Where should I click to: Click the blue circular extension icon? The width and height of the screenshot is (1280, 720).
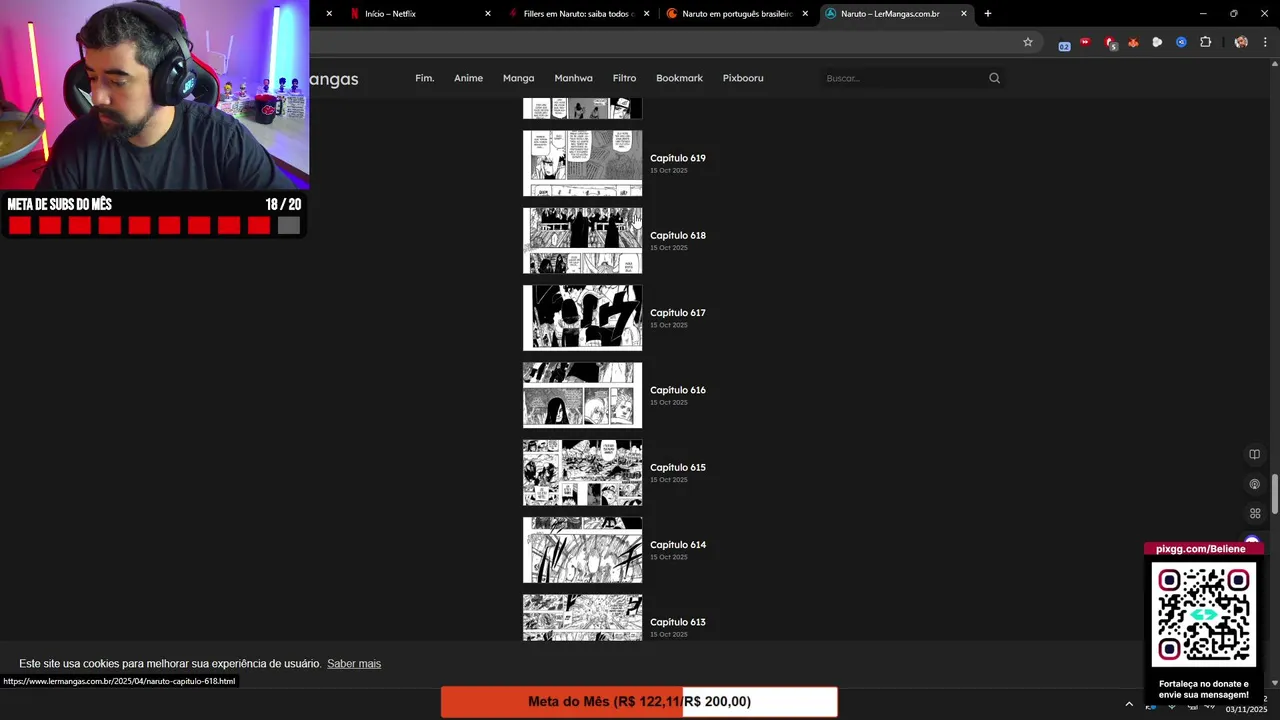pyautogui.click(x=1181, y=42)
